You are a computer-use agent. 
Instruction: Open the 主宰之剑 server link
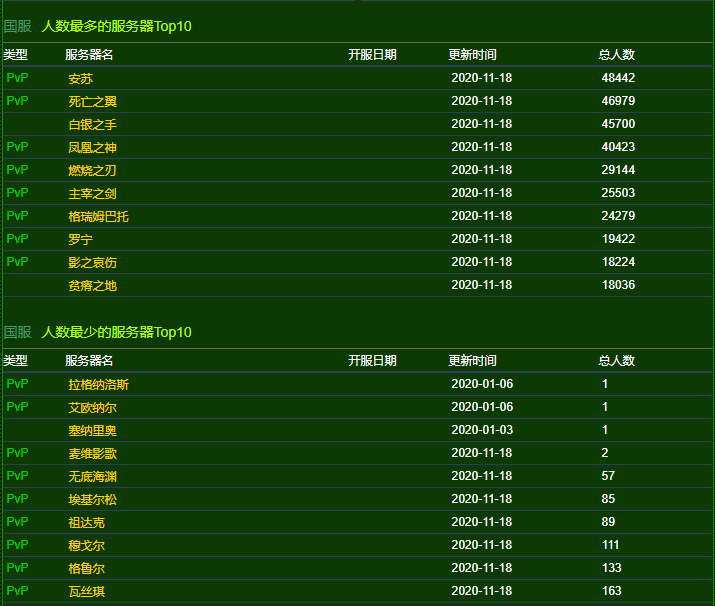(x=93, y=193)
